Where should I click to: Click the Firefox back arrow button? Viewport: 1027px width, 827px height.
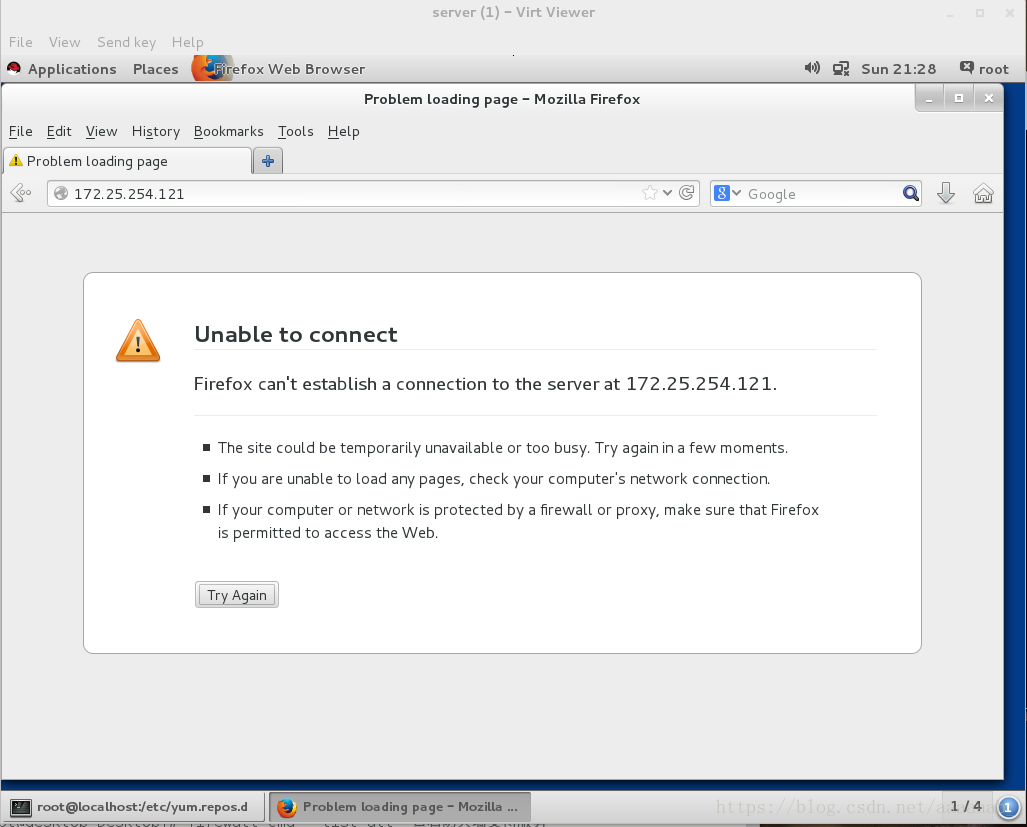[21, 193]
